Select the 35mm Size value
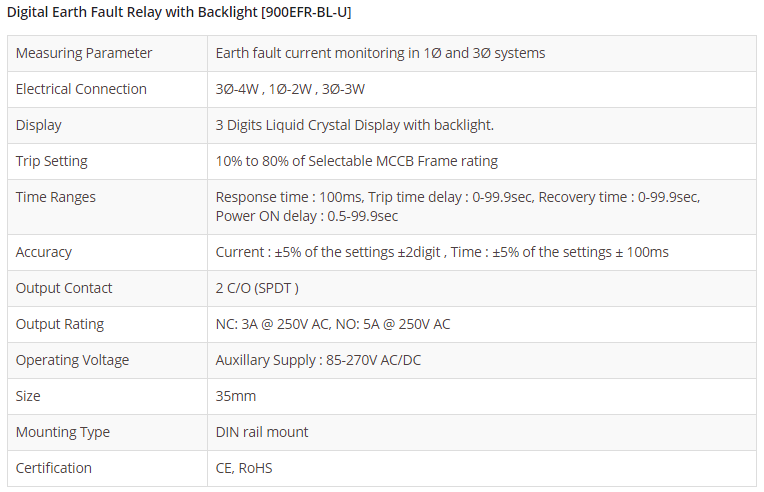The image size is (764, 492). pyautogui.click(x=236, y=396)
